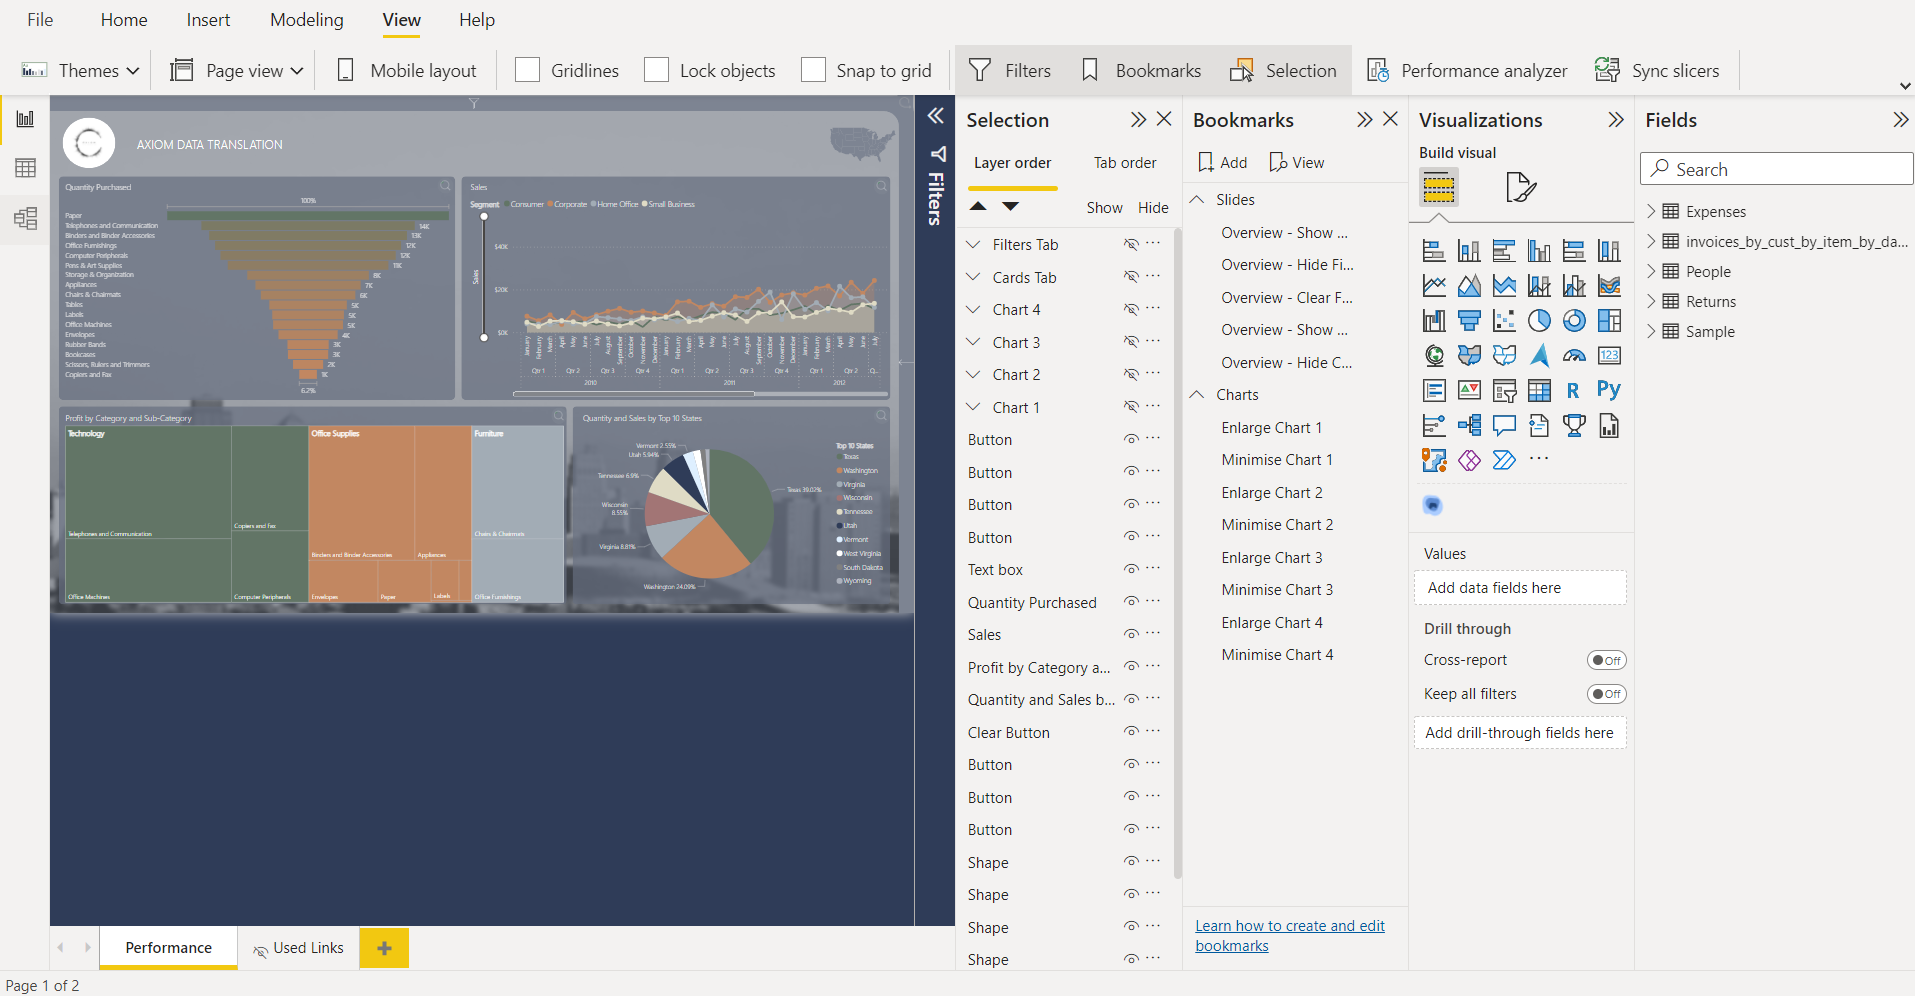Screen dimensions: 1915x996
Task: Choose the line chart visual
Action: point(1434,285)
